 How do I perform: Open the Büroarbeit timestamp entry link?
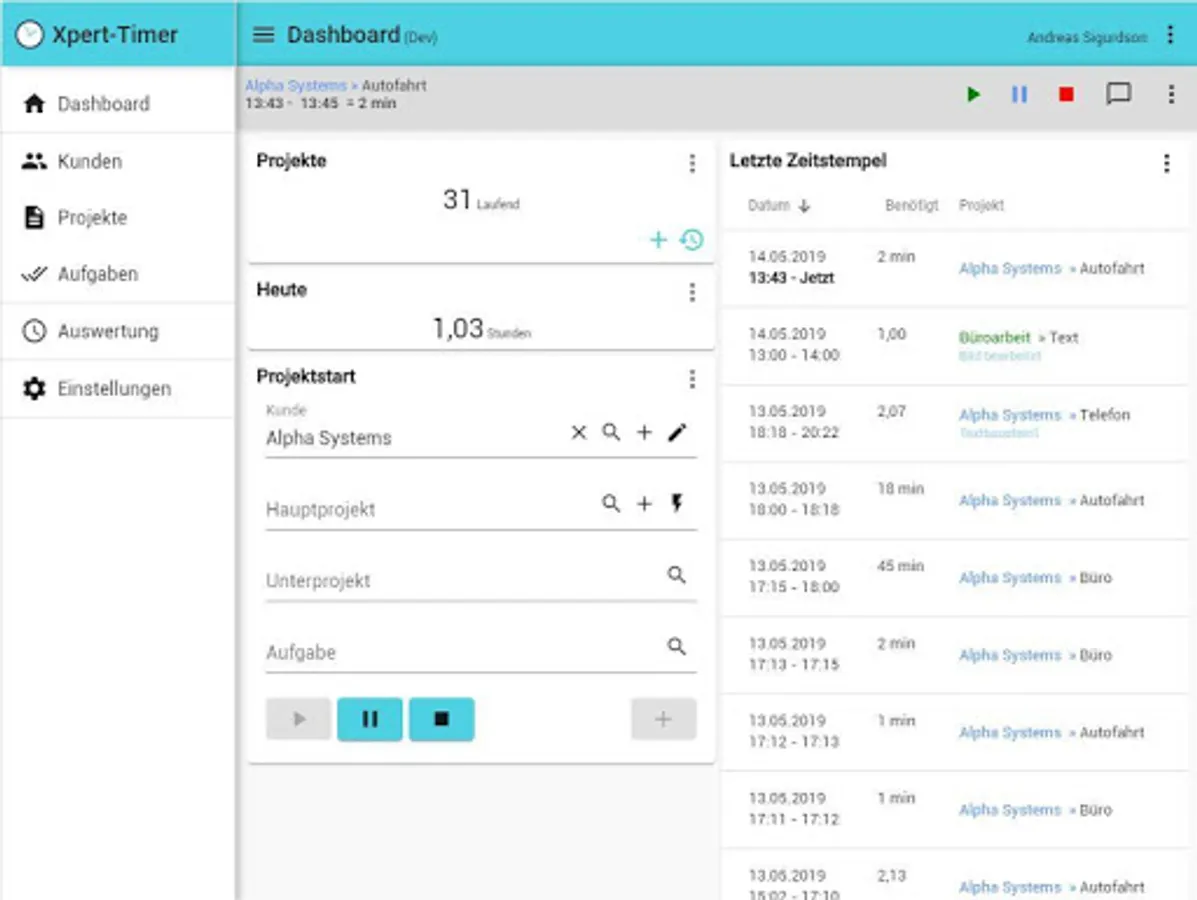[994, 337]
